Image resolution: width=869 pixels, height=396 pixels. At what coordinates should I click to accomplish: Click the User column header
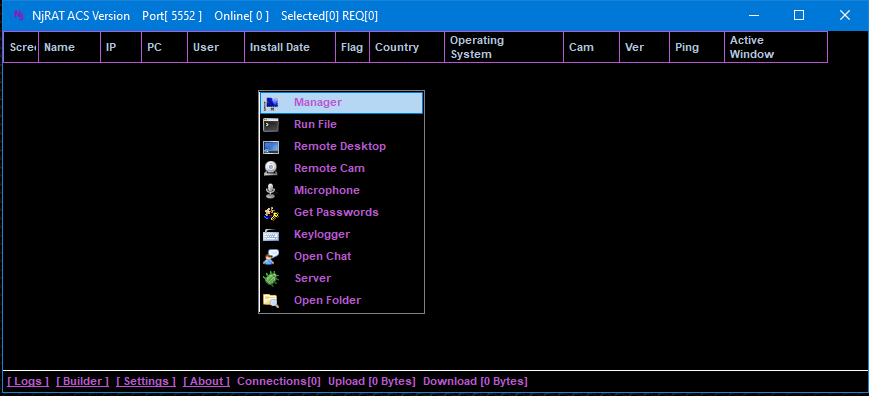pyautogui.click(x=216, y=47)
